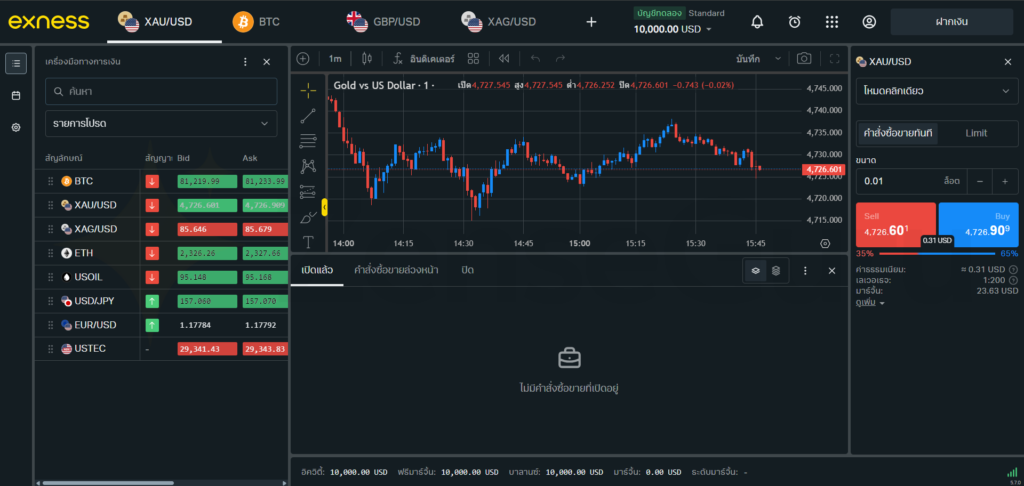Click the compare/add symbol icon on chart toolbar
The image size is (1024, 486).
tap(302, 59)
